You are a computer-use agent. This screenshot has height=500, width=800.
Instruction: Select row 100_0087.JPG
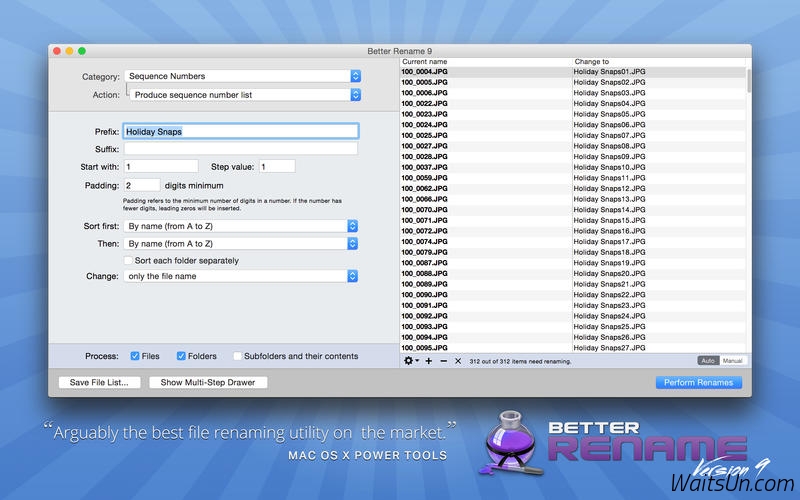point(572,263)
